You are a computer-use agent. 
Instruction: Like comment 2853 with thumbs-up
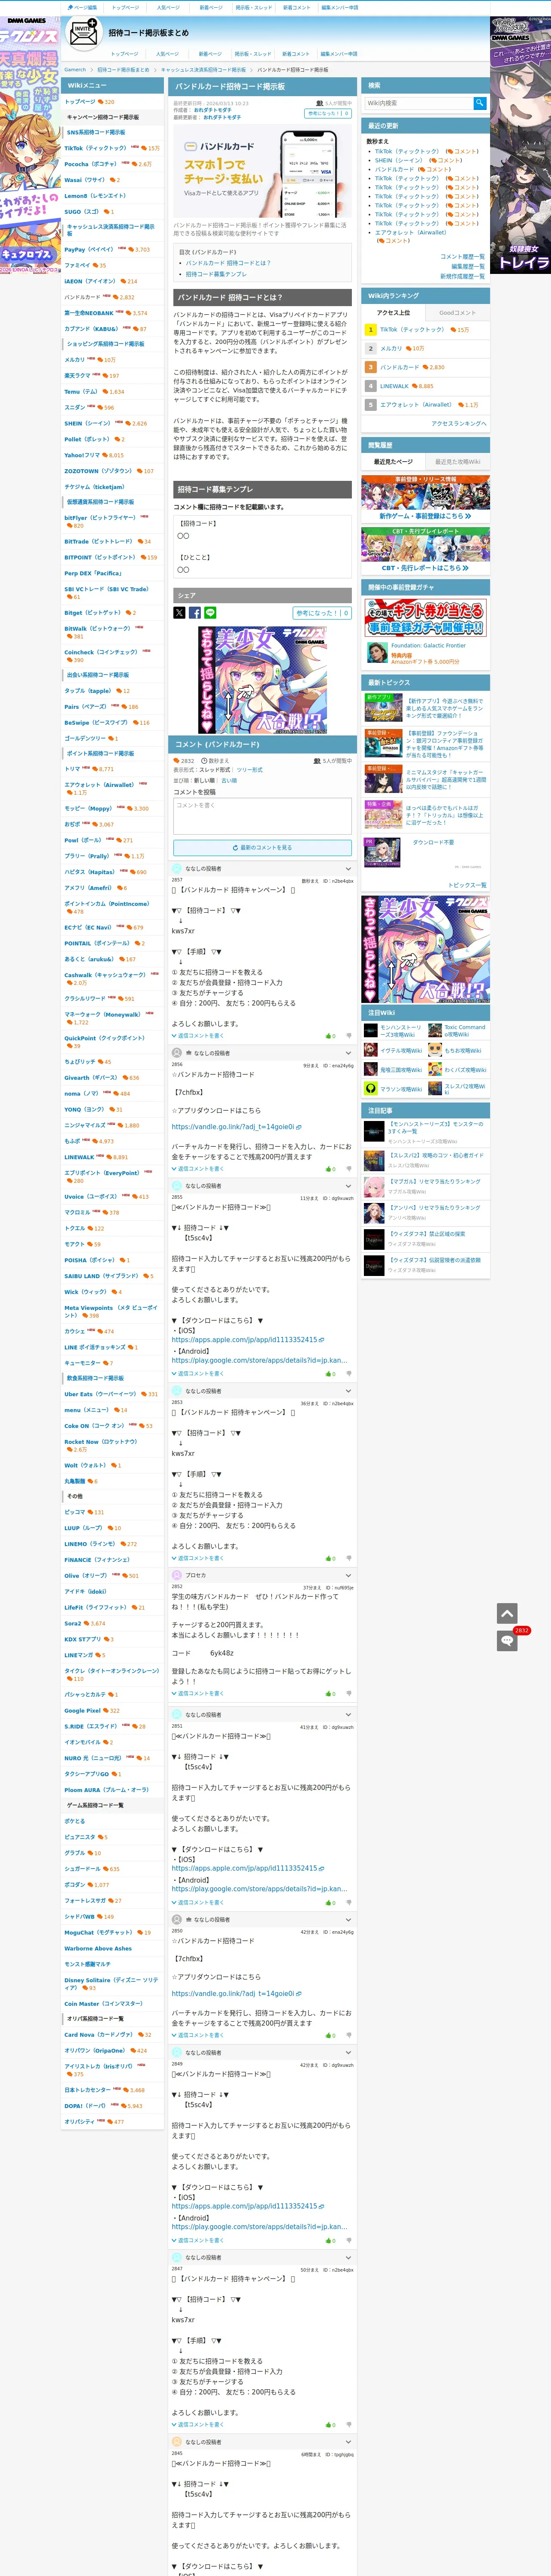pyautogui.click(x=330, y=1558)
